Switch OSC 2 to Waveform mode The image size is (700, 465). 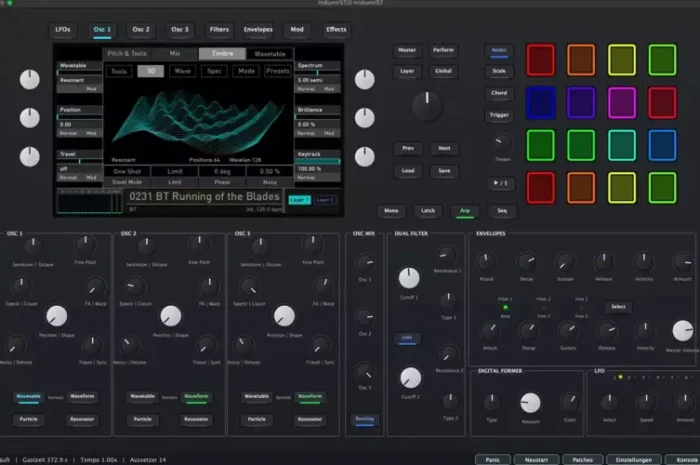click(x=196, y=396)
